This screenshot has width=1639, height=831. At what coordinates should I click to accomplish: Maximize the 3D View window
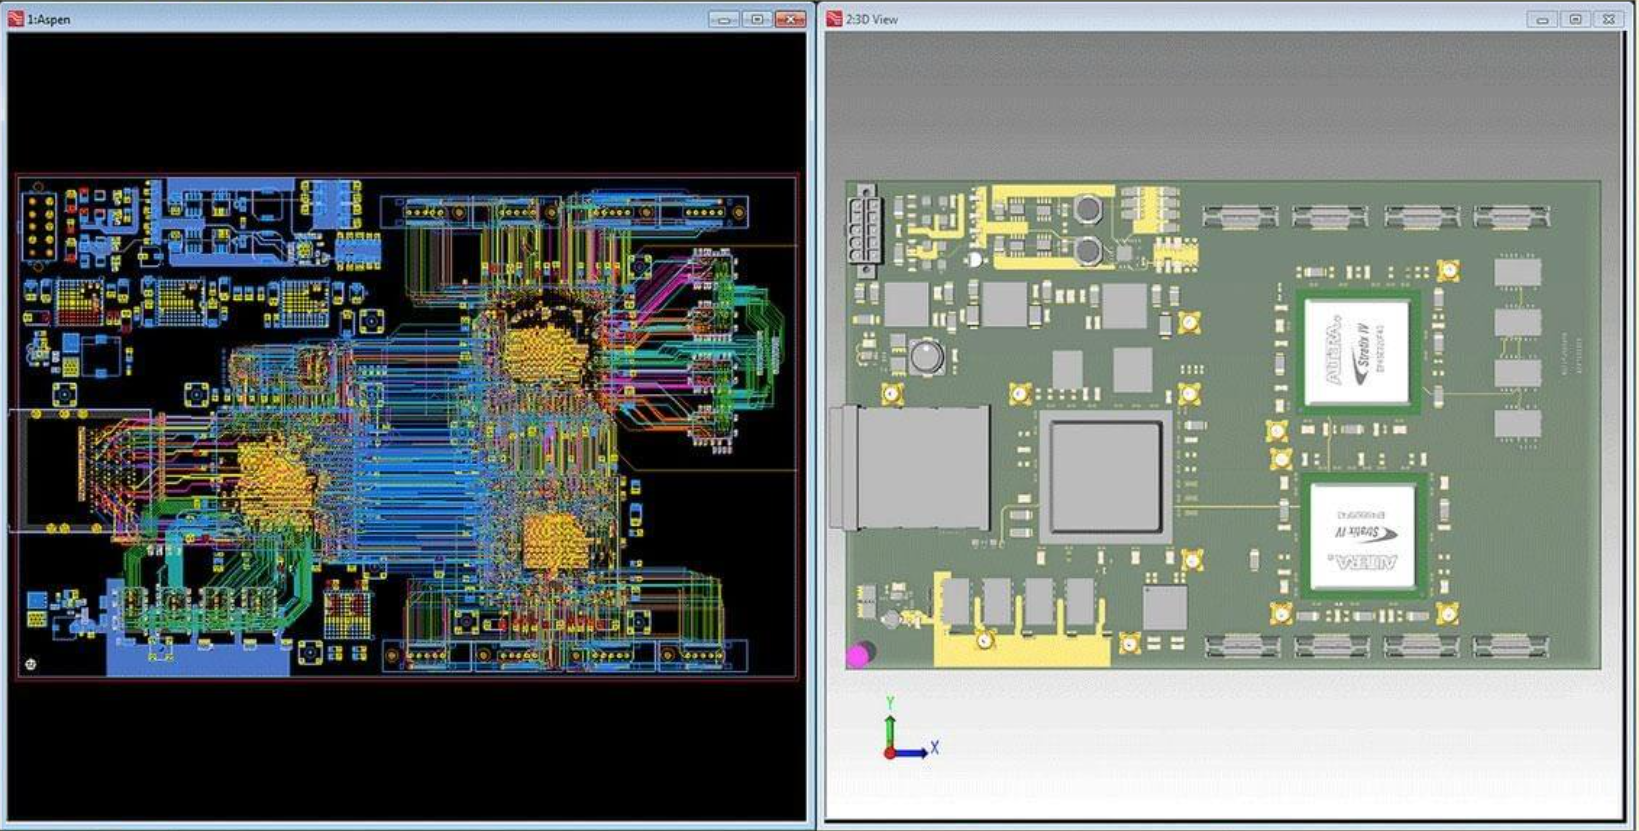(x=1576, y=19)
